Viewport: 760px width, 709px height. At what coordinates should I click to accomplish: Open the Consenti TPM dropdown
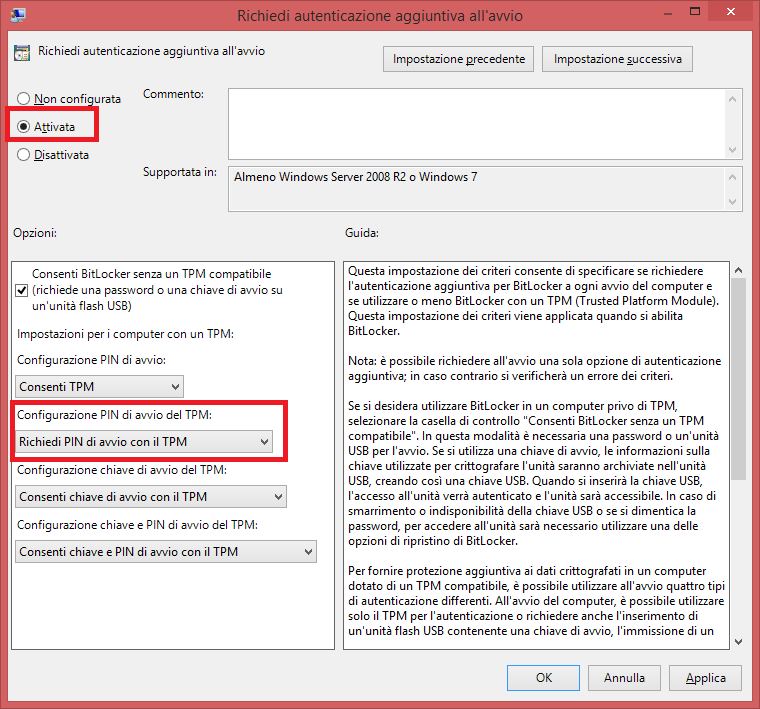point(99,387)
